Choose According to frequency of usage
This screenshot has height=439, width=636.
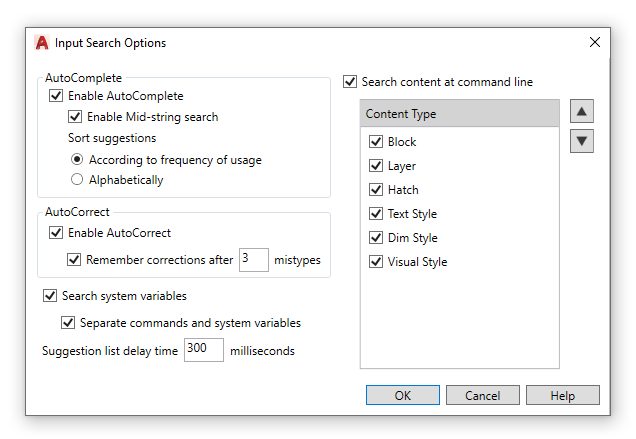77,160
